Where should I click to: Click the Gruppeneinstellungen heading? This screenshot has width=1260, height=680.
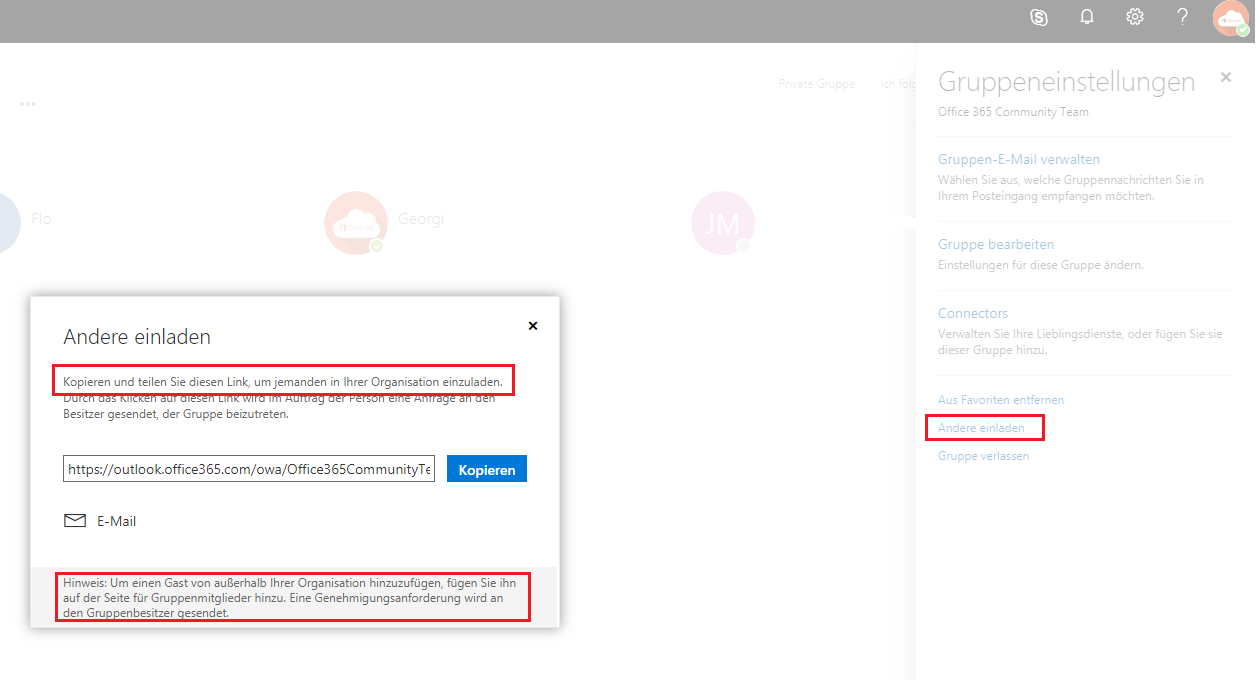click(x=1066, y=82)
